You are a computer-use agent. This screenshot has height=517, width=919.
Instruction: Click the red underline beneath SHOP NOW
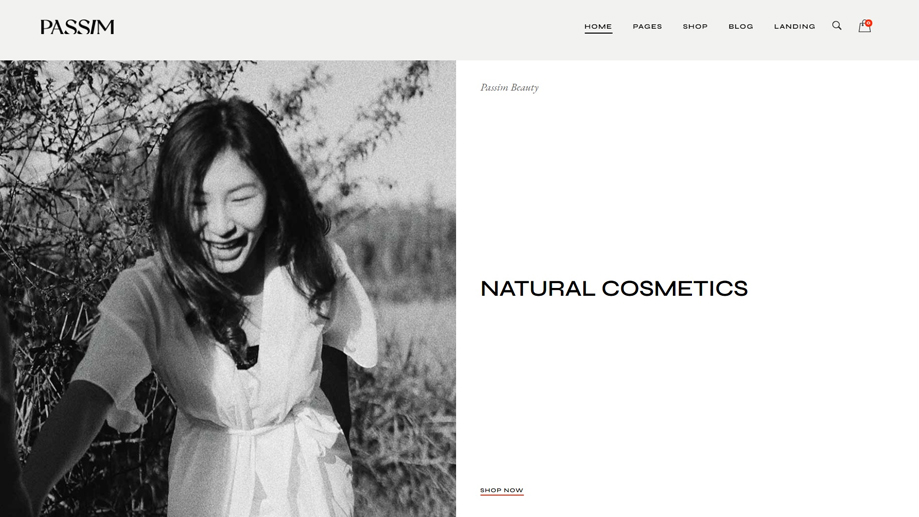(502, 495)
